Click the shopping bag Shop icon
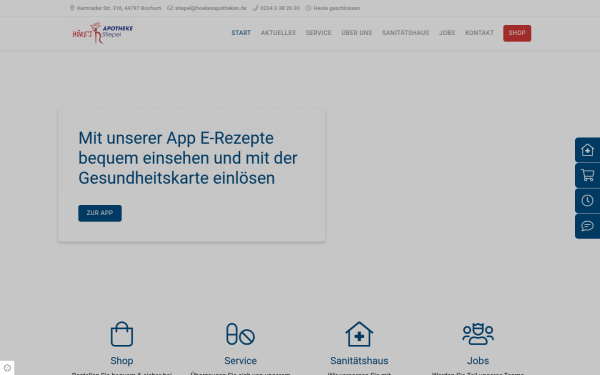 (x=122, y=334)
